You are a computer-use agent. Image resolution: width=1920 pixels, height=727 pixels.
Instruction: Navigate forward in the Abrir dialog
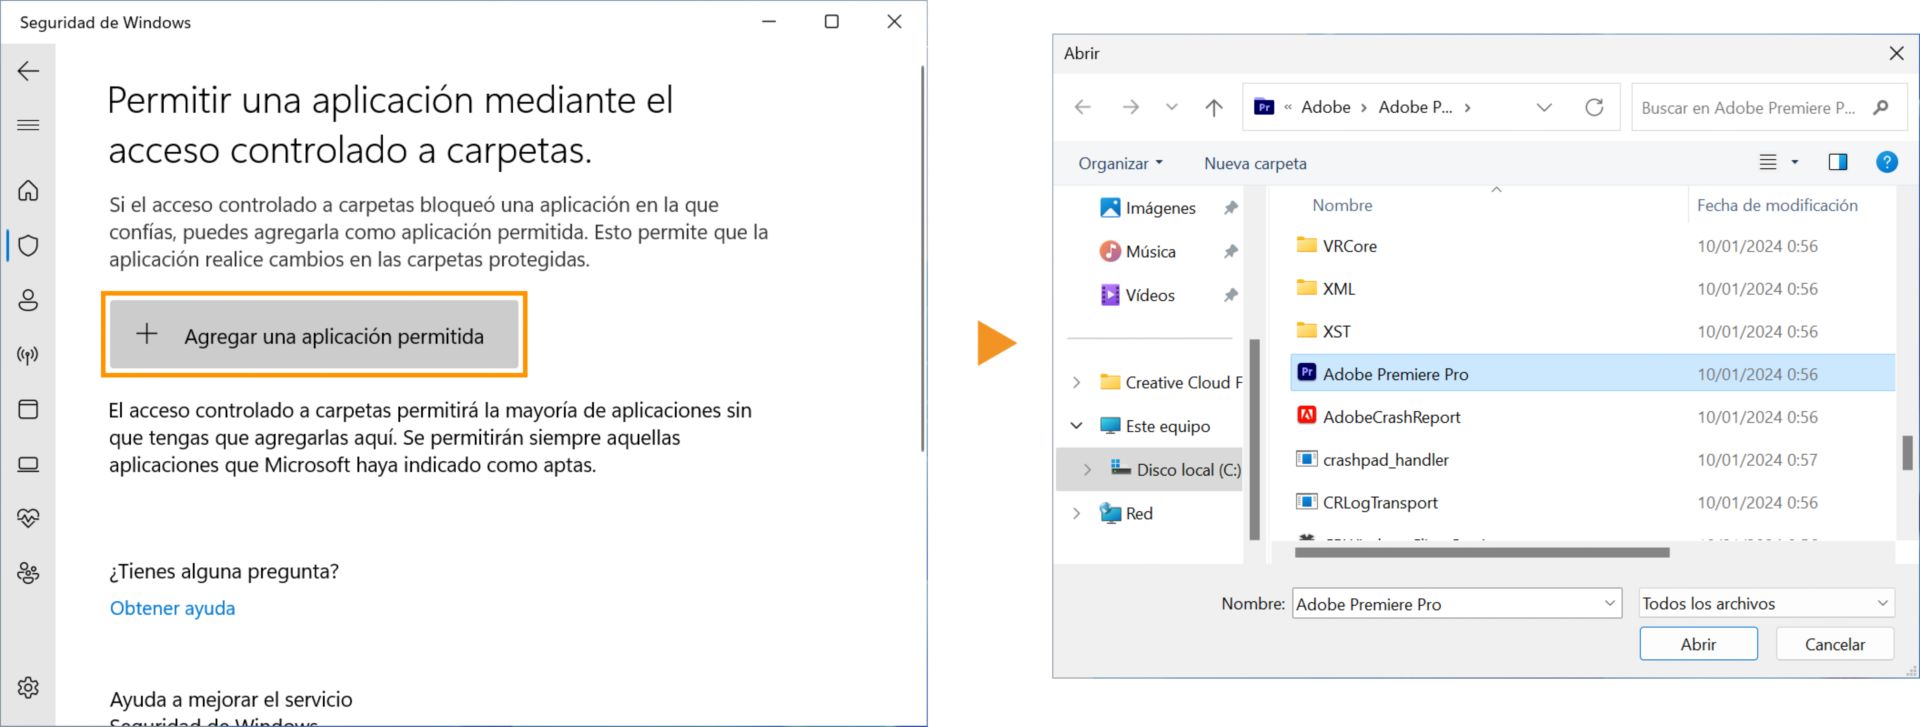pos(1130,107)
